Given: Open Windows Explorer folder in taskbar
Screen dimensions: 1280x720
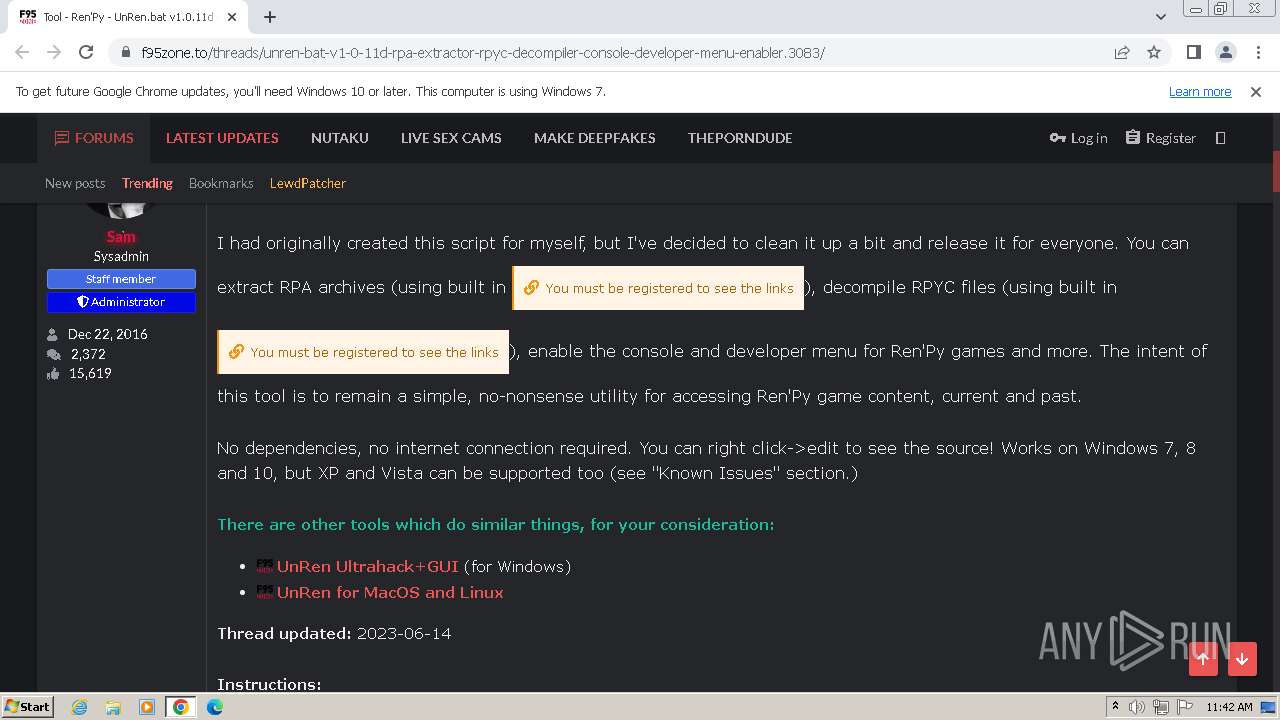Looking at the screenshot, I should pos(113,707).
